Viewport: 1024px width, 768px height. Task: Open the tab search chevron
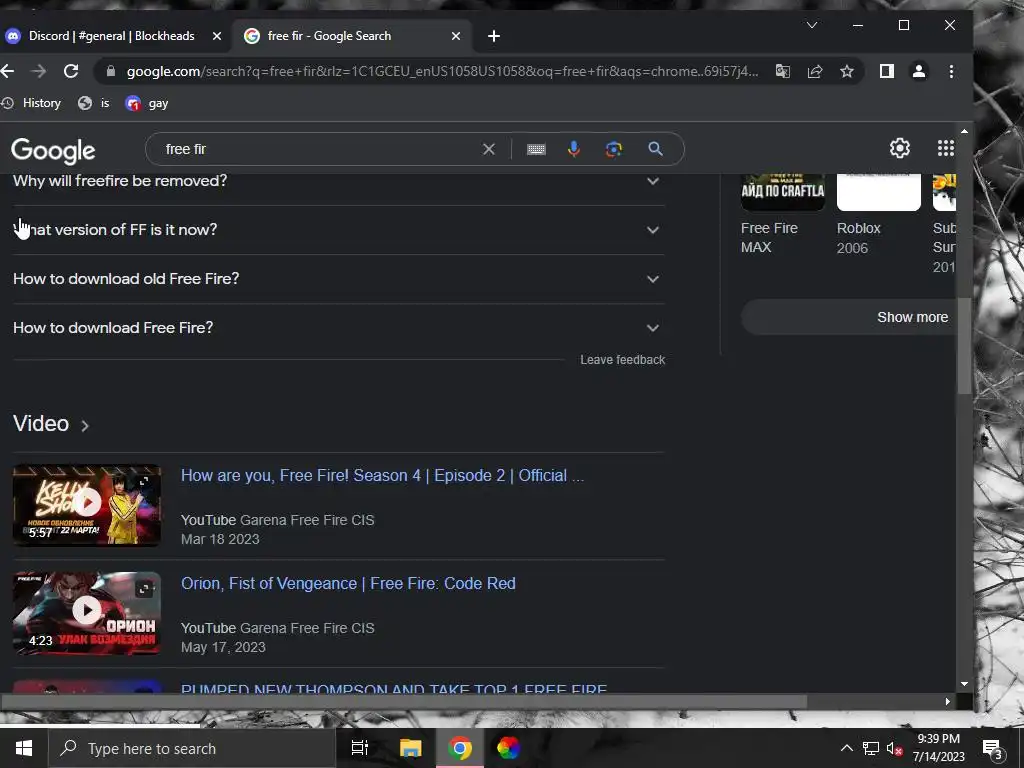pyautogui.click(x=811, y=25)
